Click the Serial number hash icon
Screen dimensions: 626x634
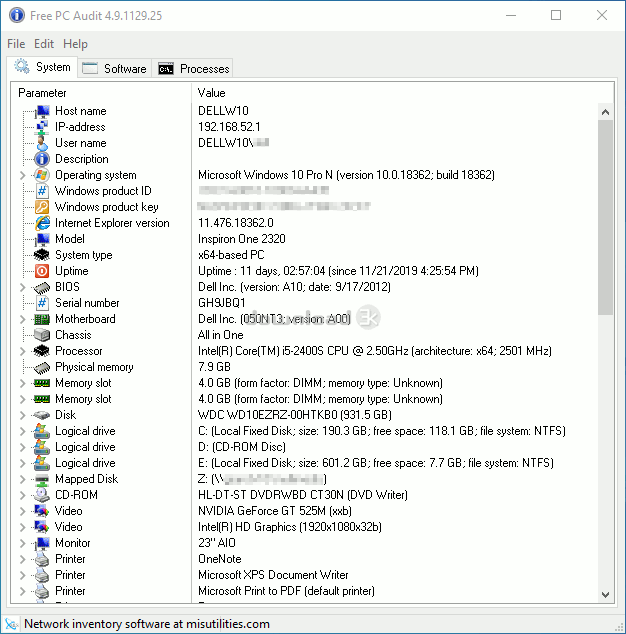point(42,303)
